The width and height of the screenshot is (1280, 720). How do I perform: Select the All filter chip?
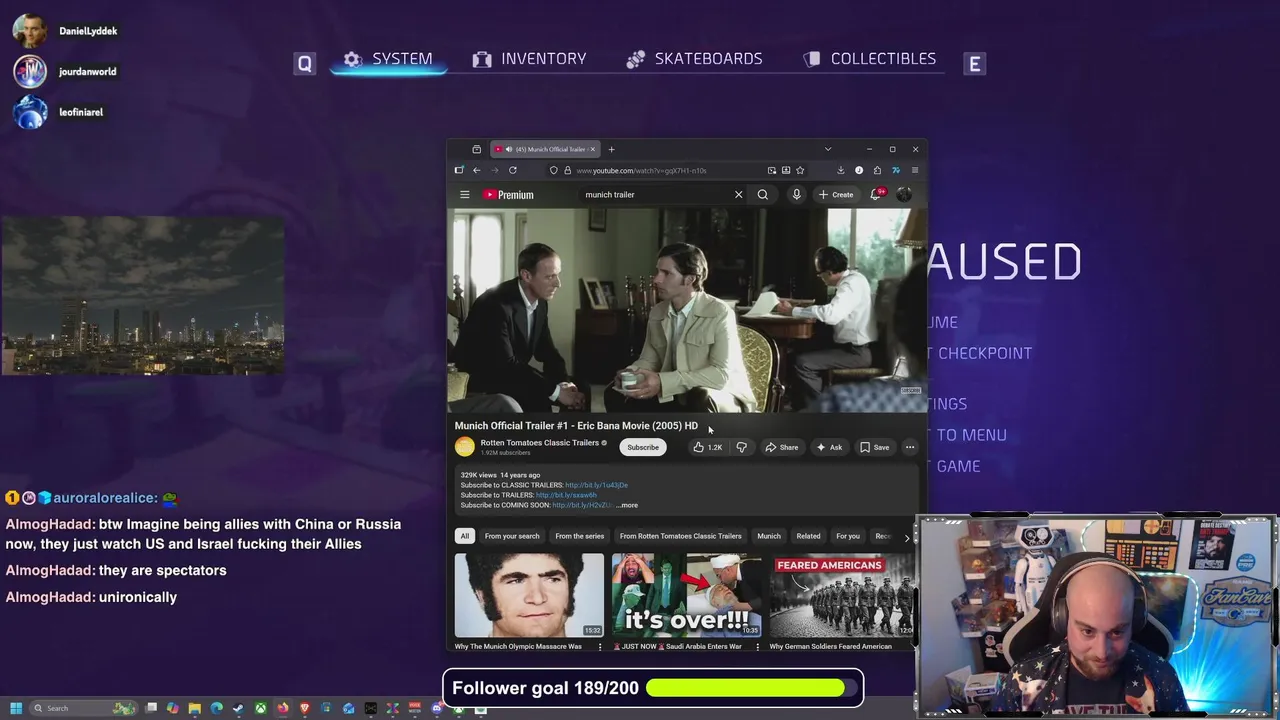pyautogui.click(x=464, y=536)
